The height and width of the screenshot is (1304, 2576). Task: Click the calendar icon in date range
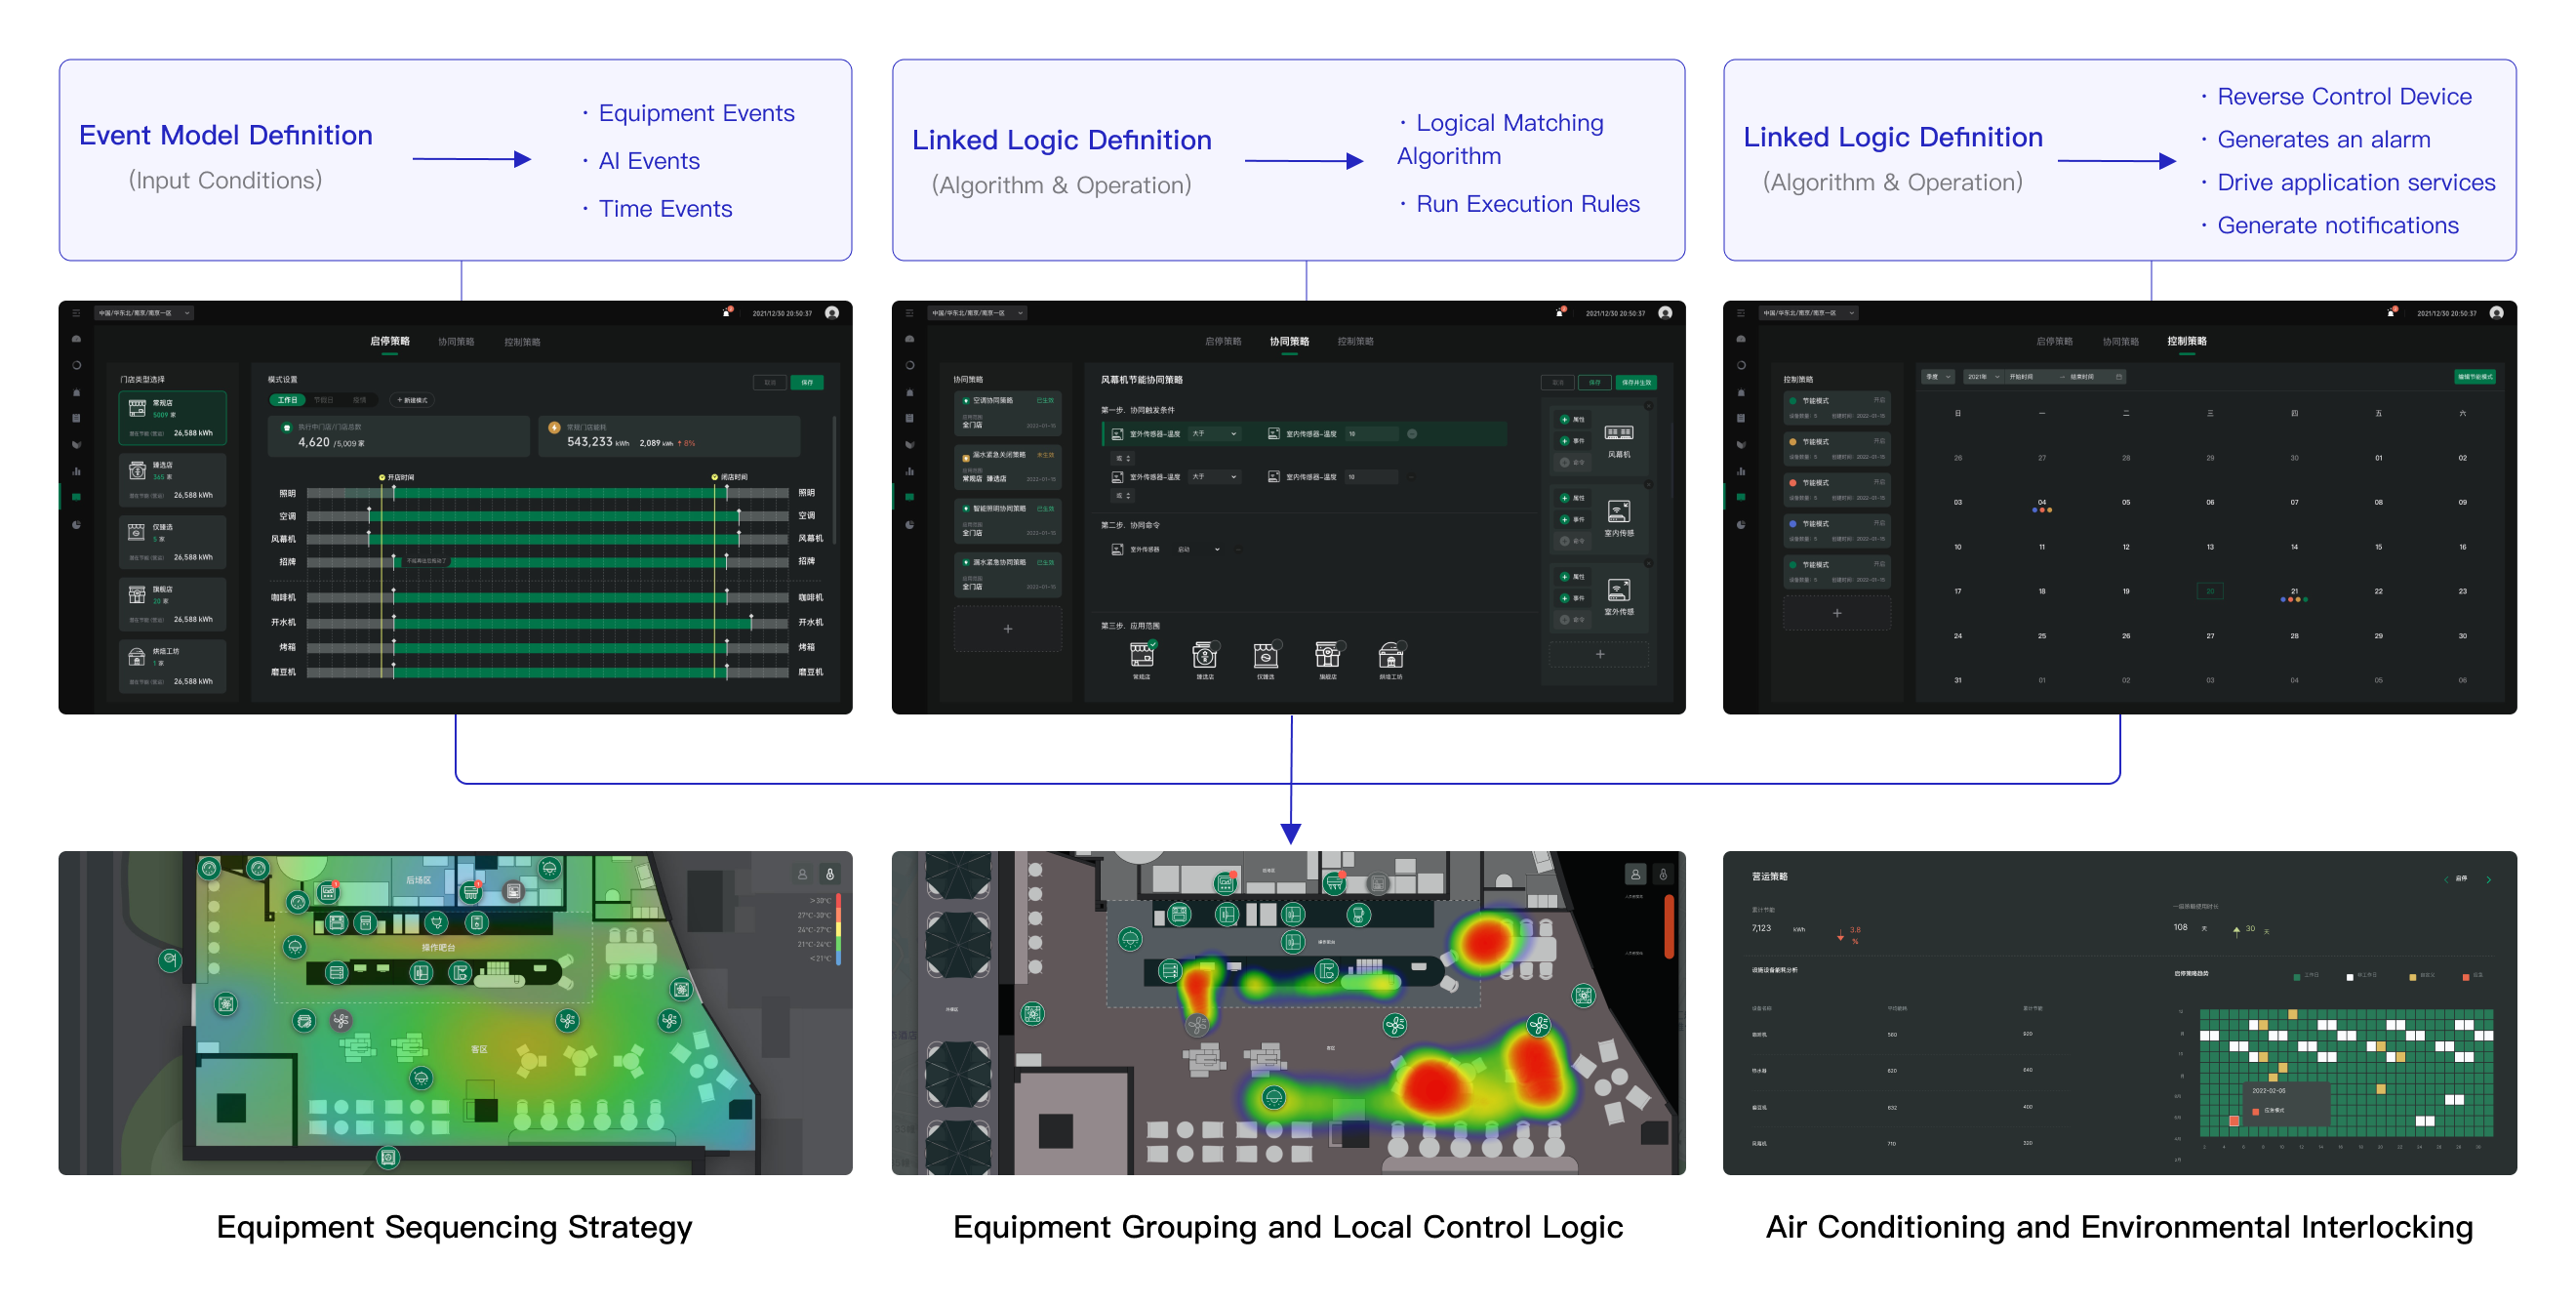coord(2118,377)
